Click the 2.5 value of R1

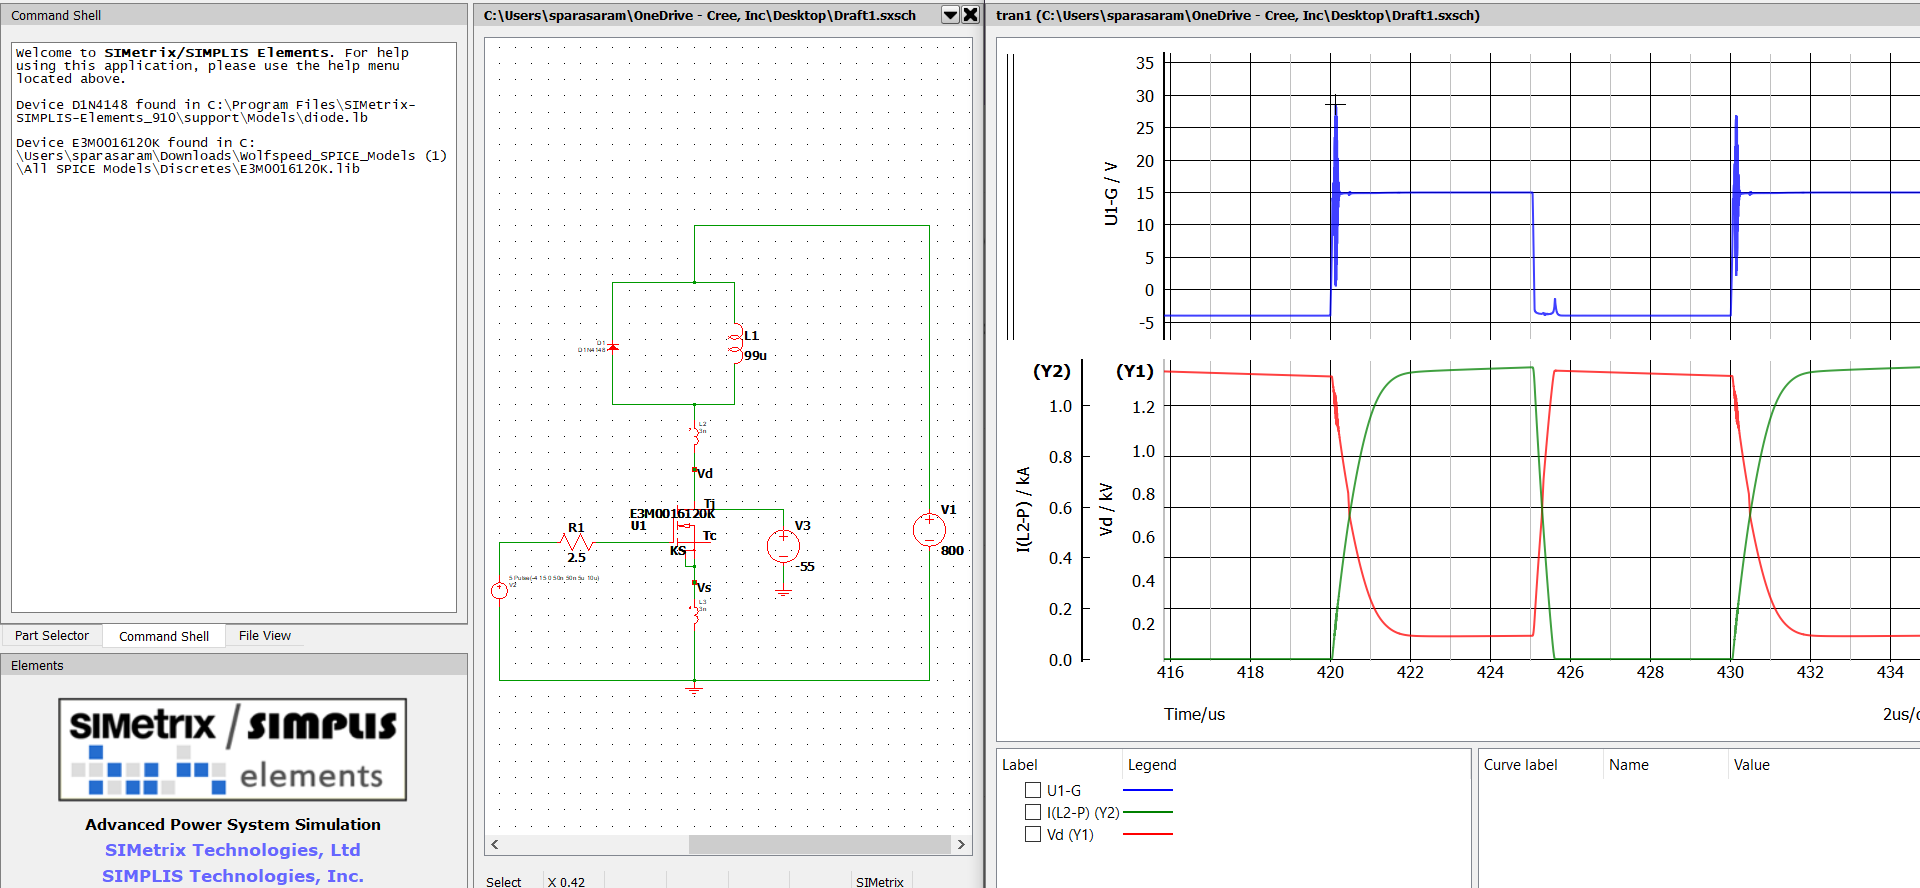tap(576, 558)
